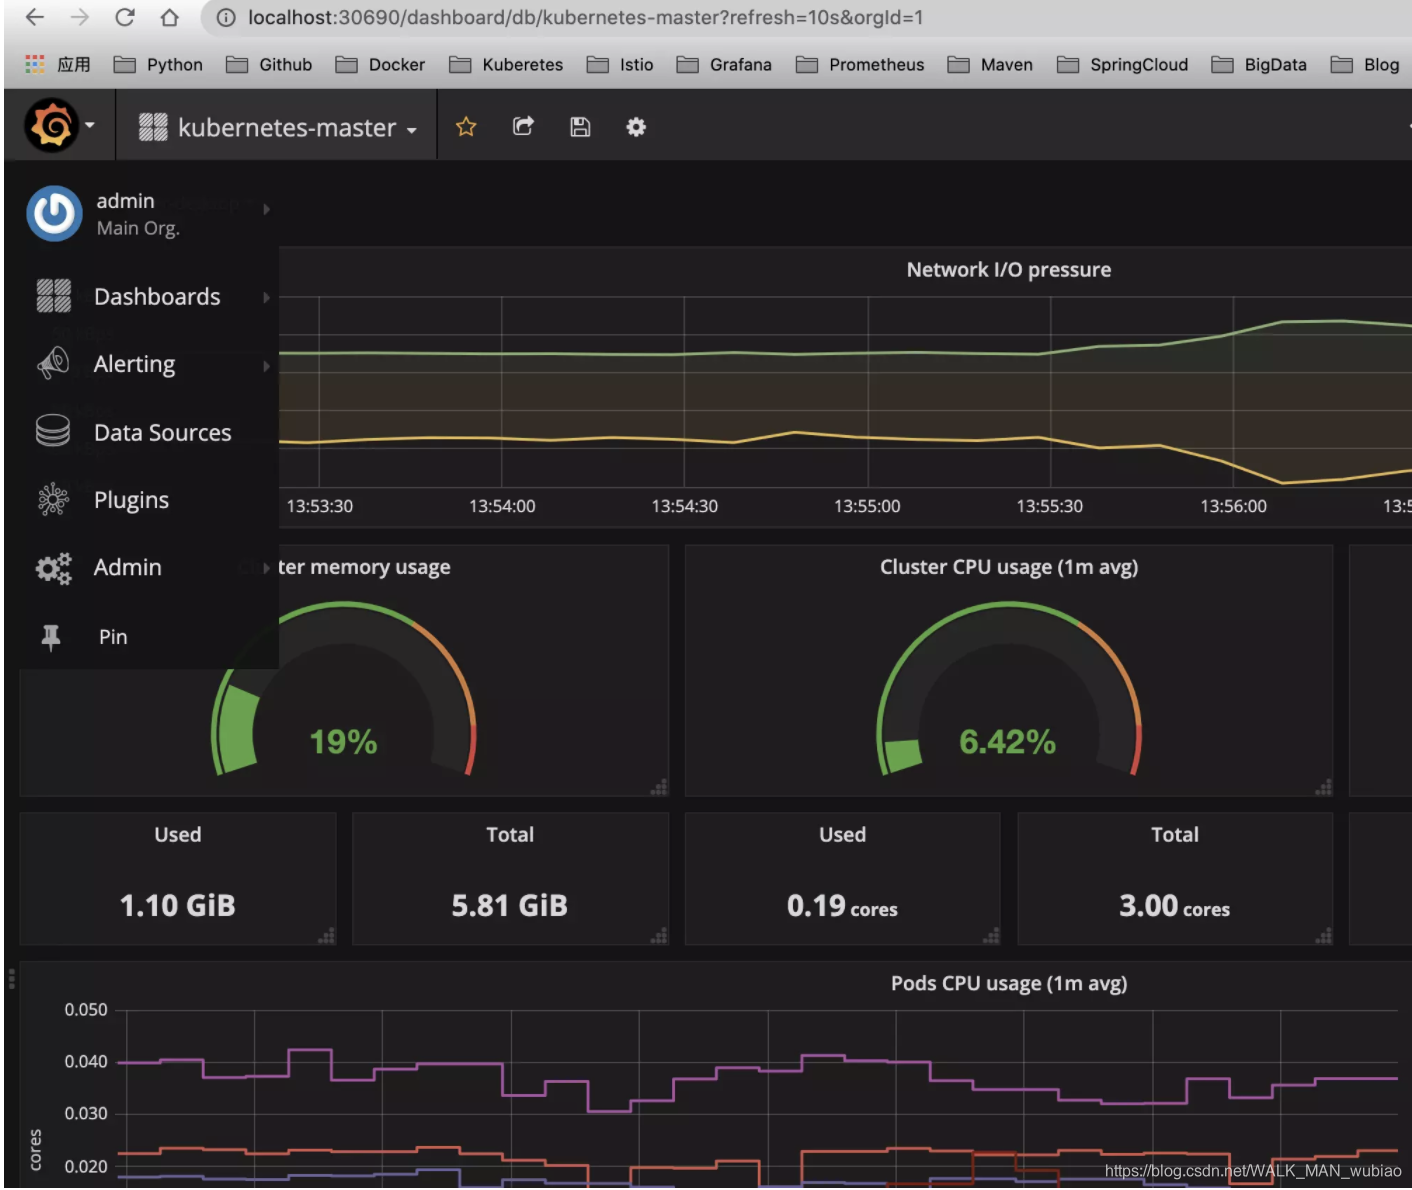Select Dashboards in the side menu
Screen dimensions: 1412x1190
(157, 297)
